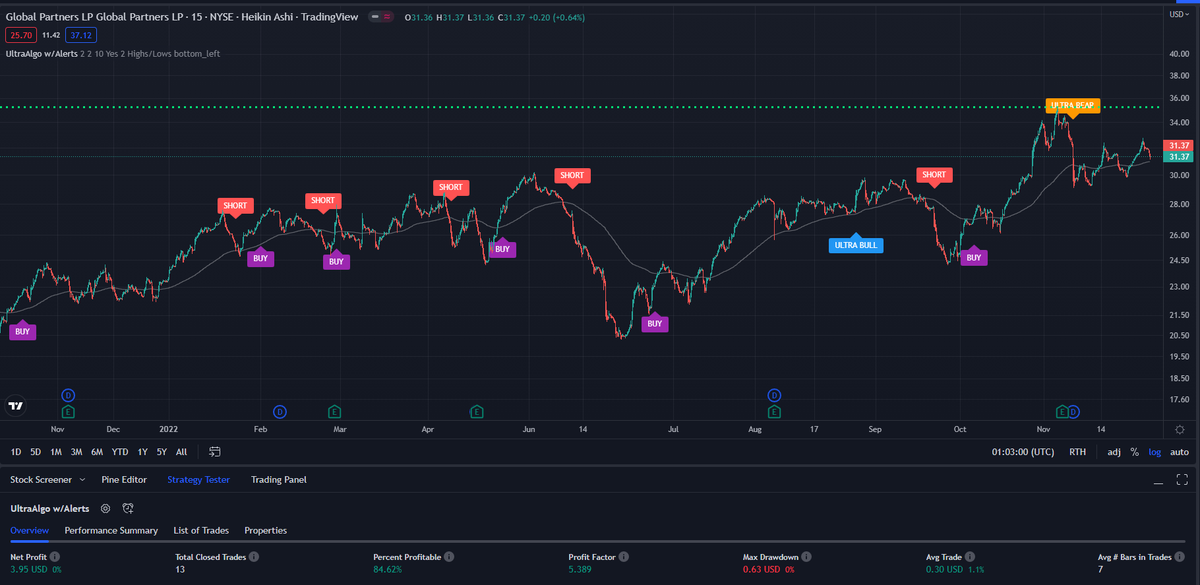Open the Properties tab
Viewport: 1200px width, 585px height.
click(266, 530)
